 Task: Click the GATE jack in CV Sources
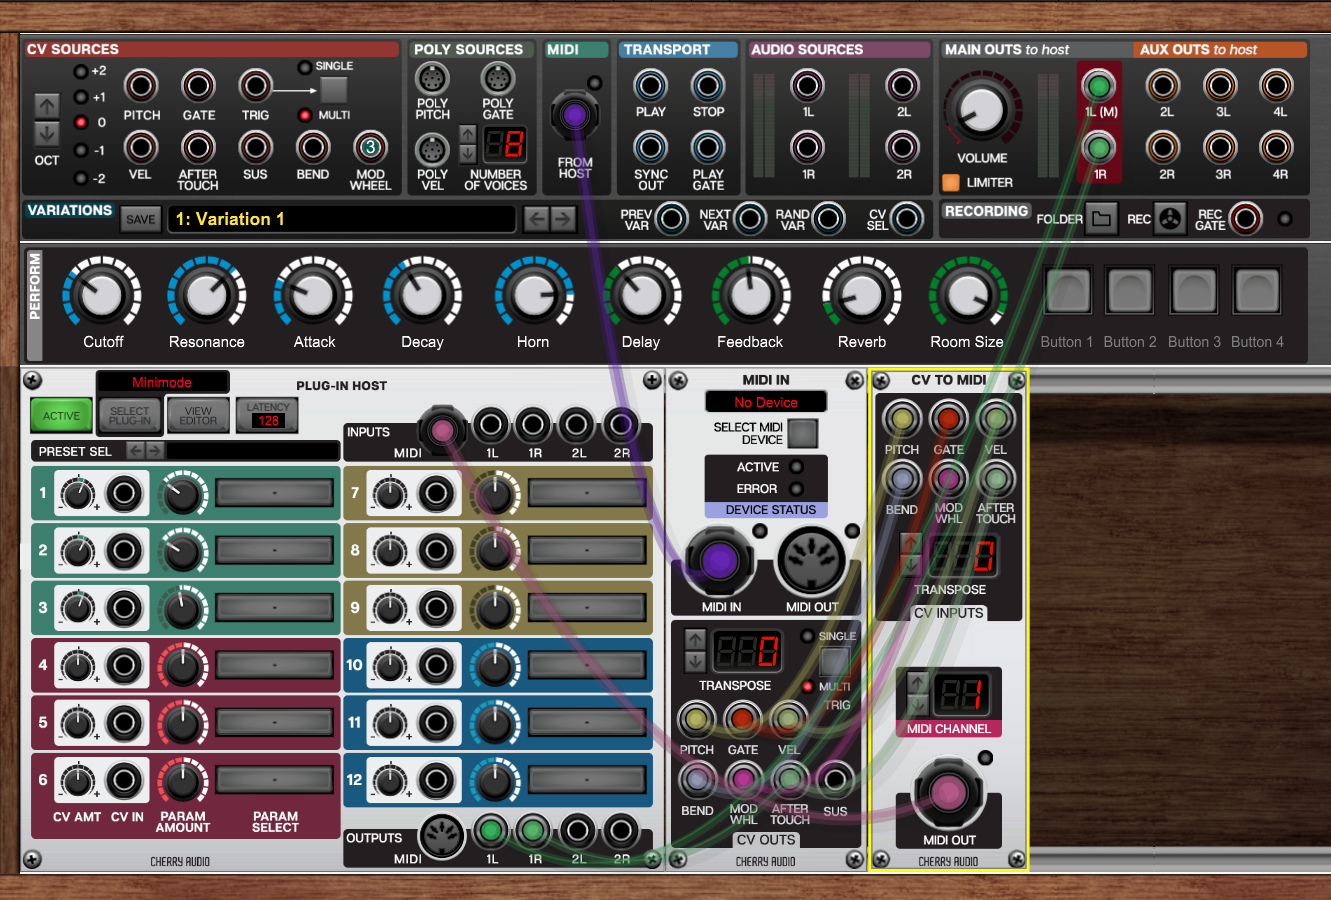point(198,87)
